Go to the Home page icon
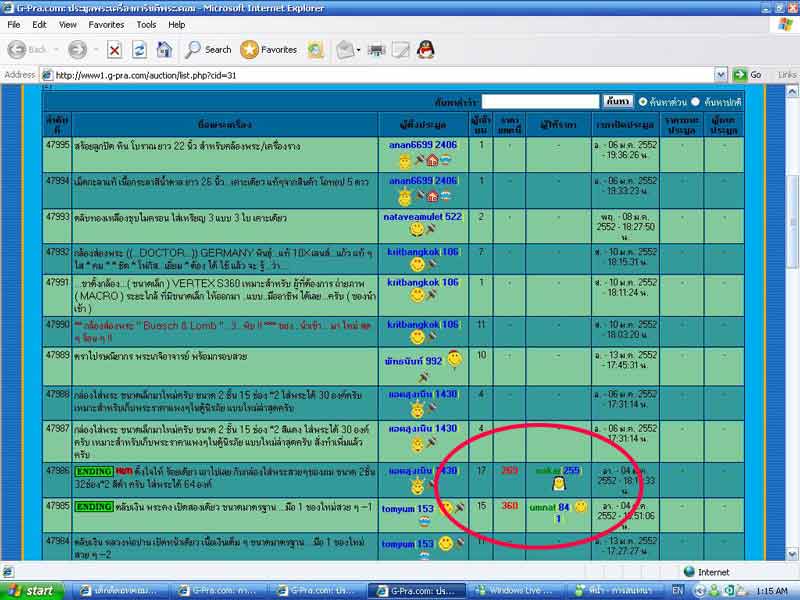This screenshot has height=600, width=800. (x=164, y=49)
